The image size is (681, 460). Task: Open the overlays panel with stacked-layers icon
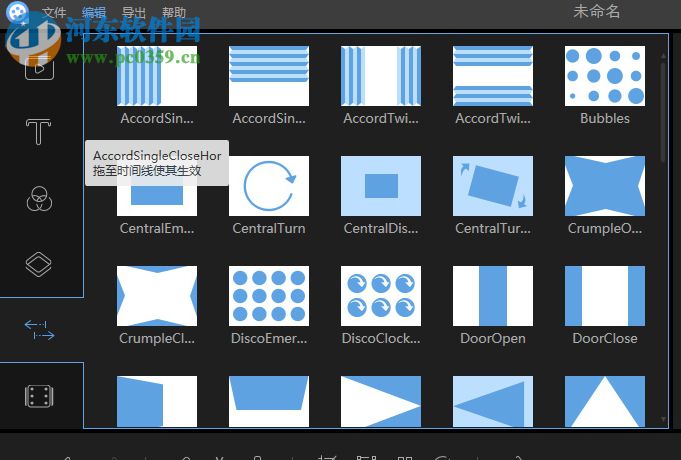click(x=39, y=264)
